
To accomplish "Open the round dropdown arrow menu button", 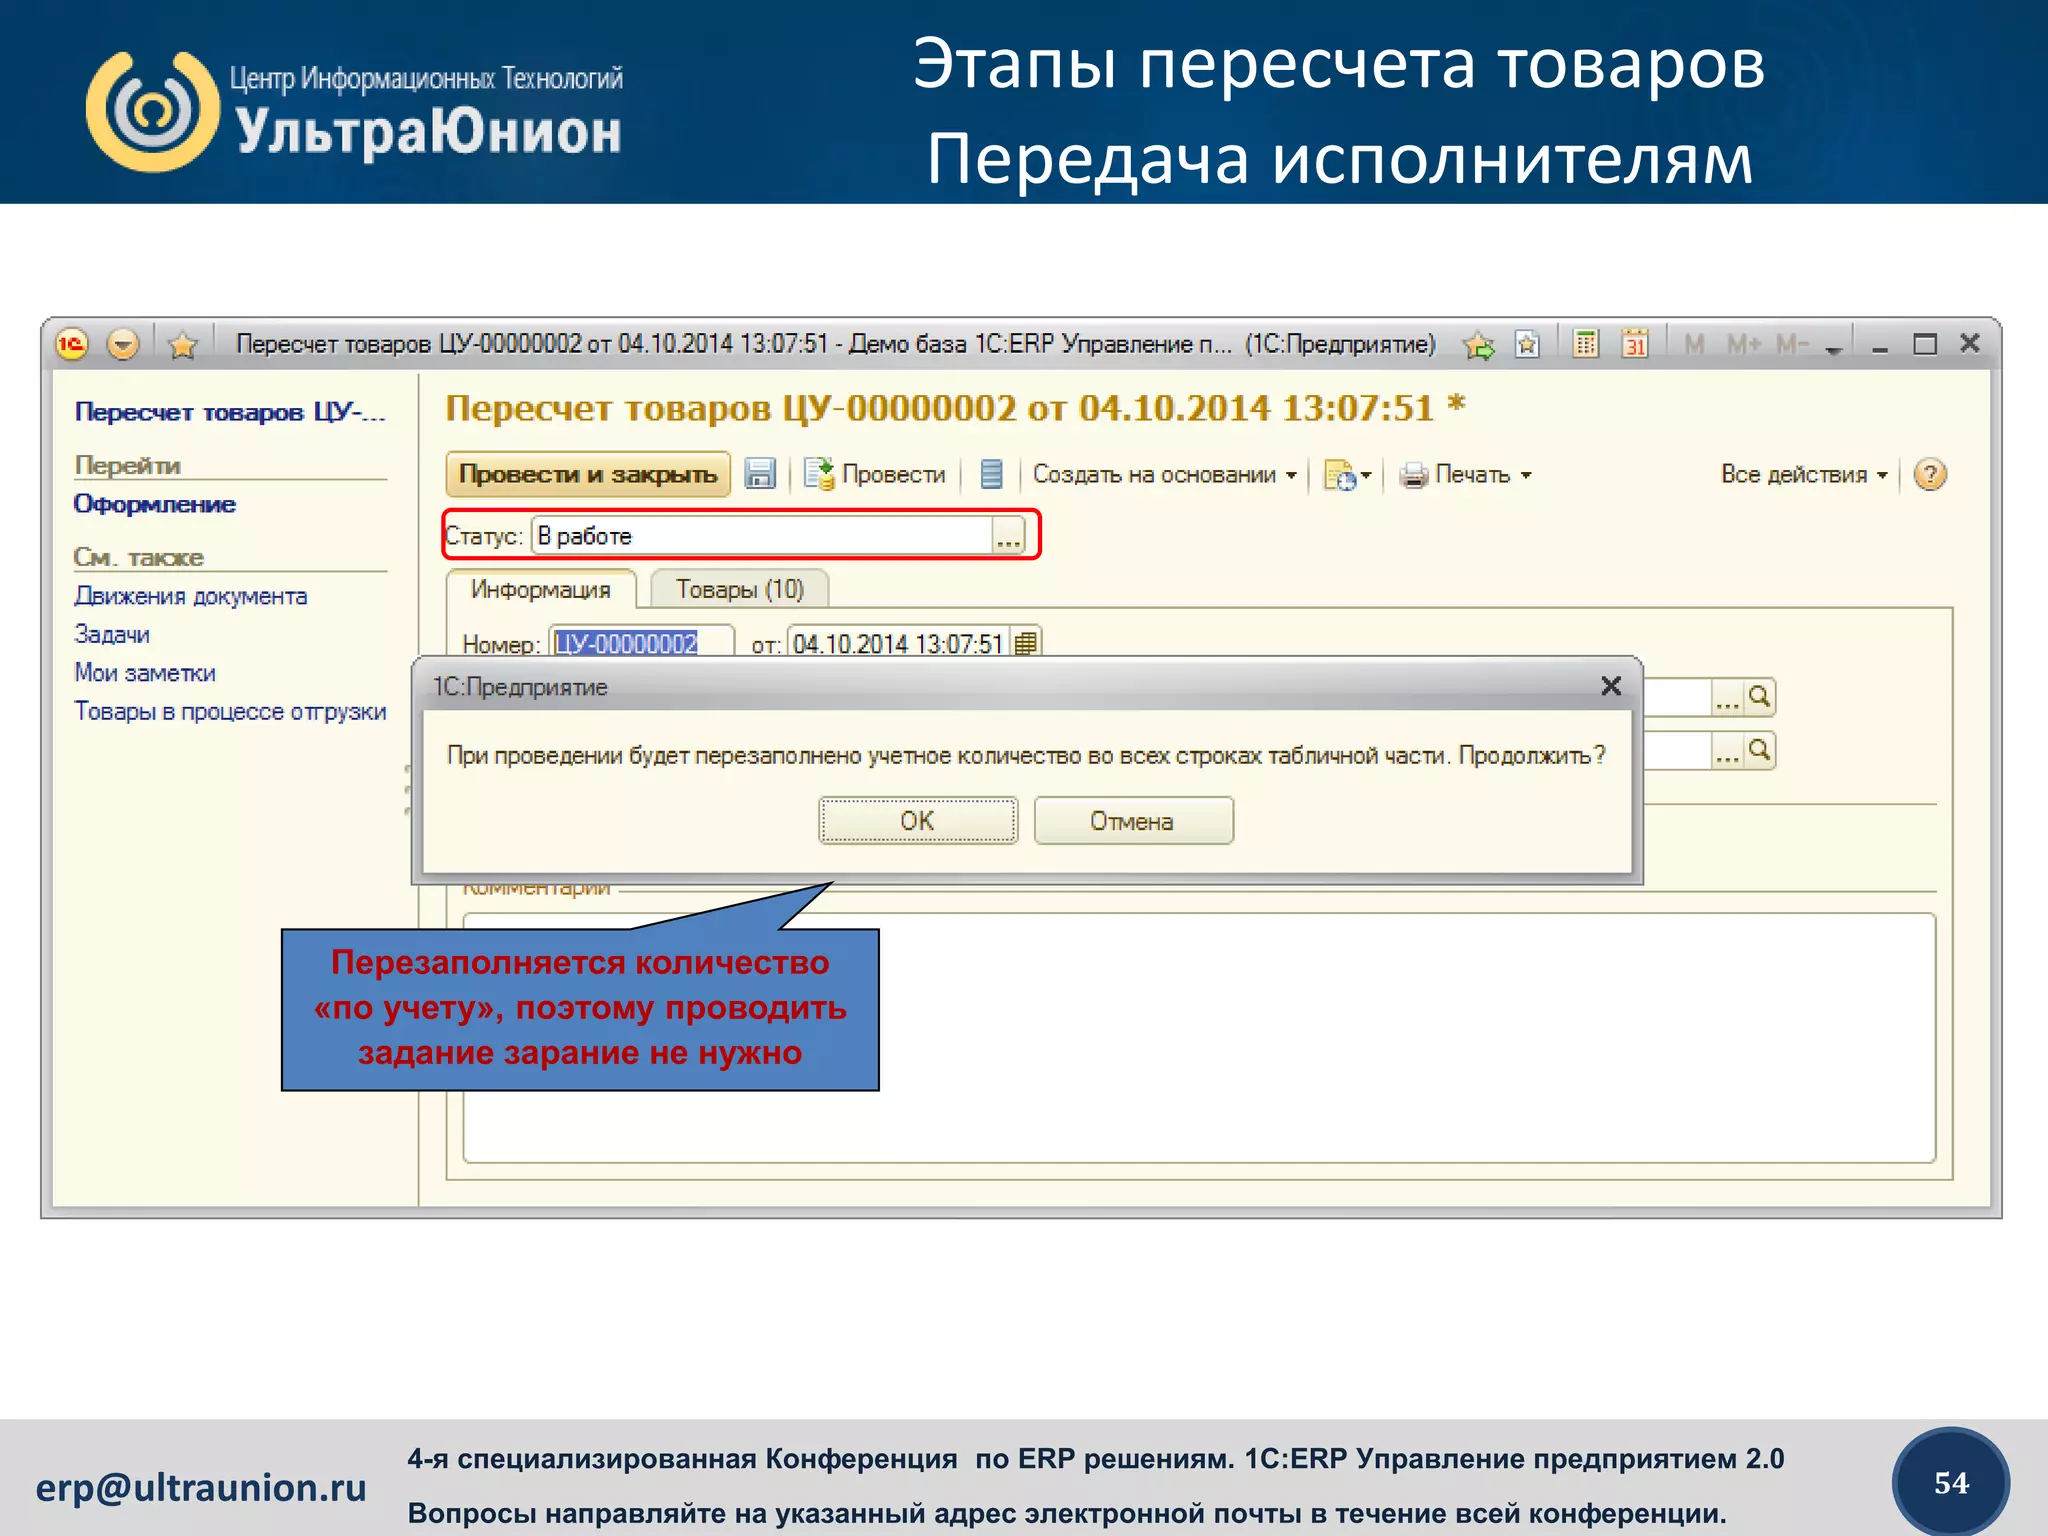I will [123, 345].
